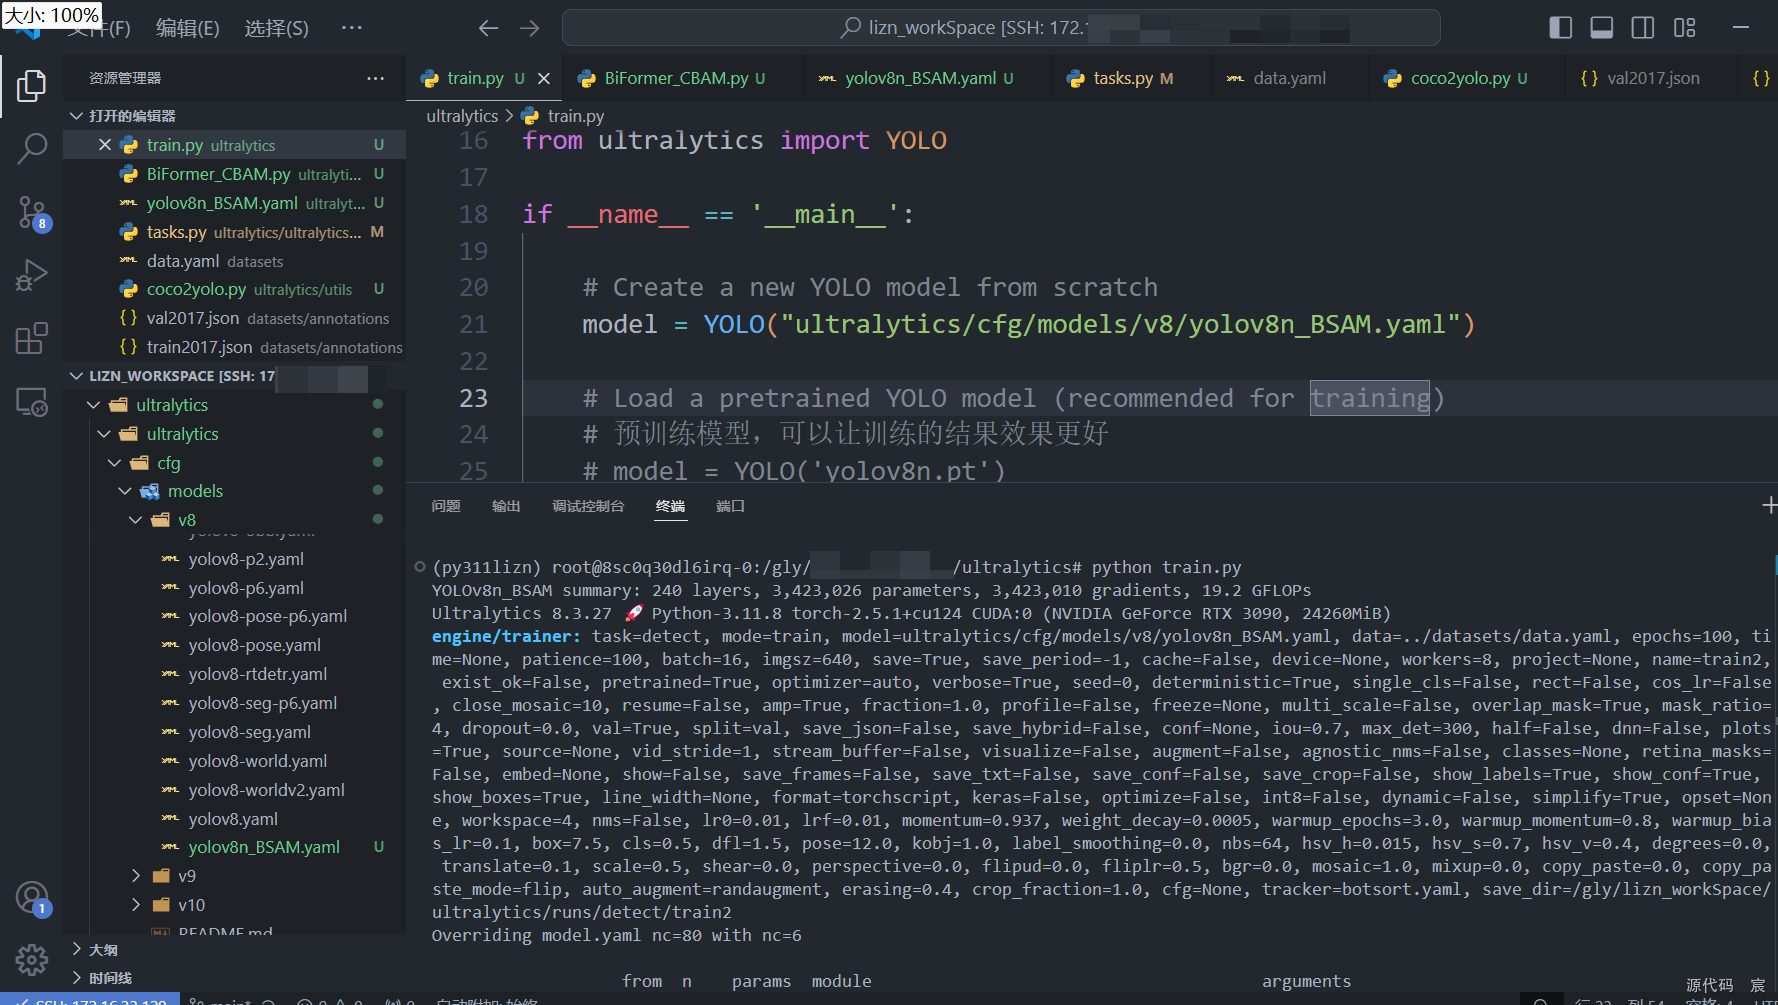This screenshot has height=1005, width=1778.
Task: Open yolov8-rtdetr.yaml in file tree
Action: (x=257, y=674)
